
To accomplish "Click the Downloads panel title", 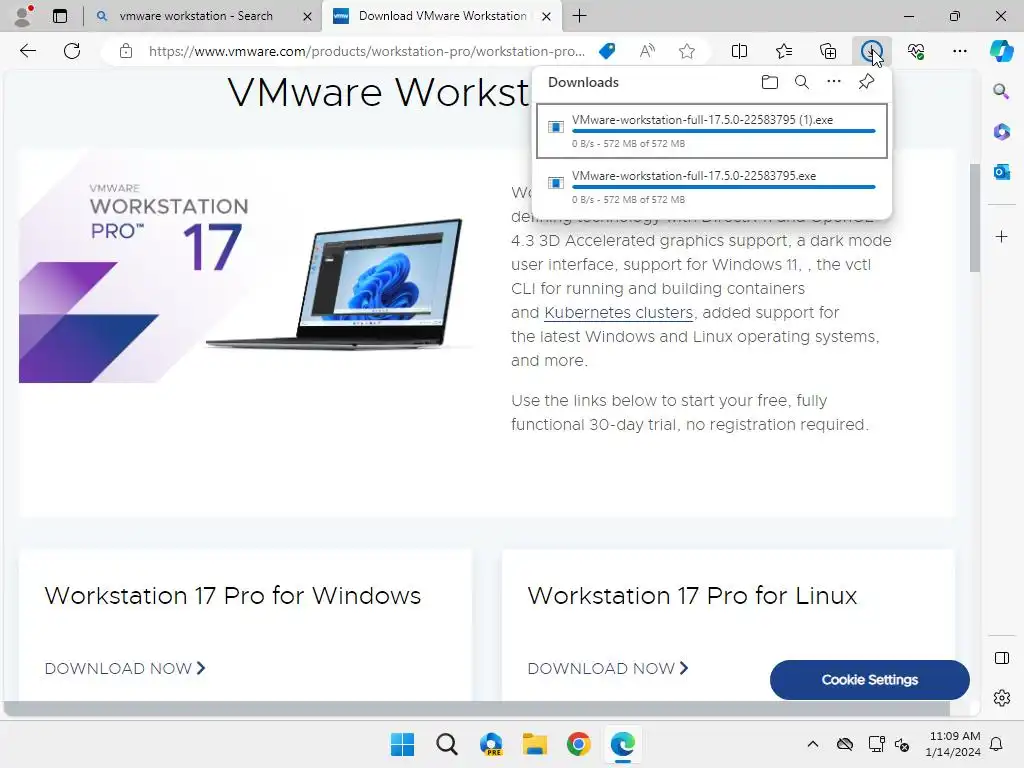I will click(x=583, y=82).
